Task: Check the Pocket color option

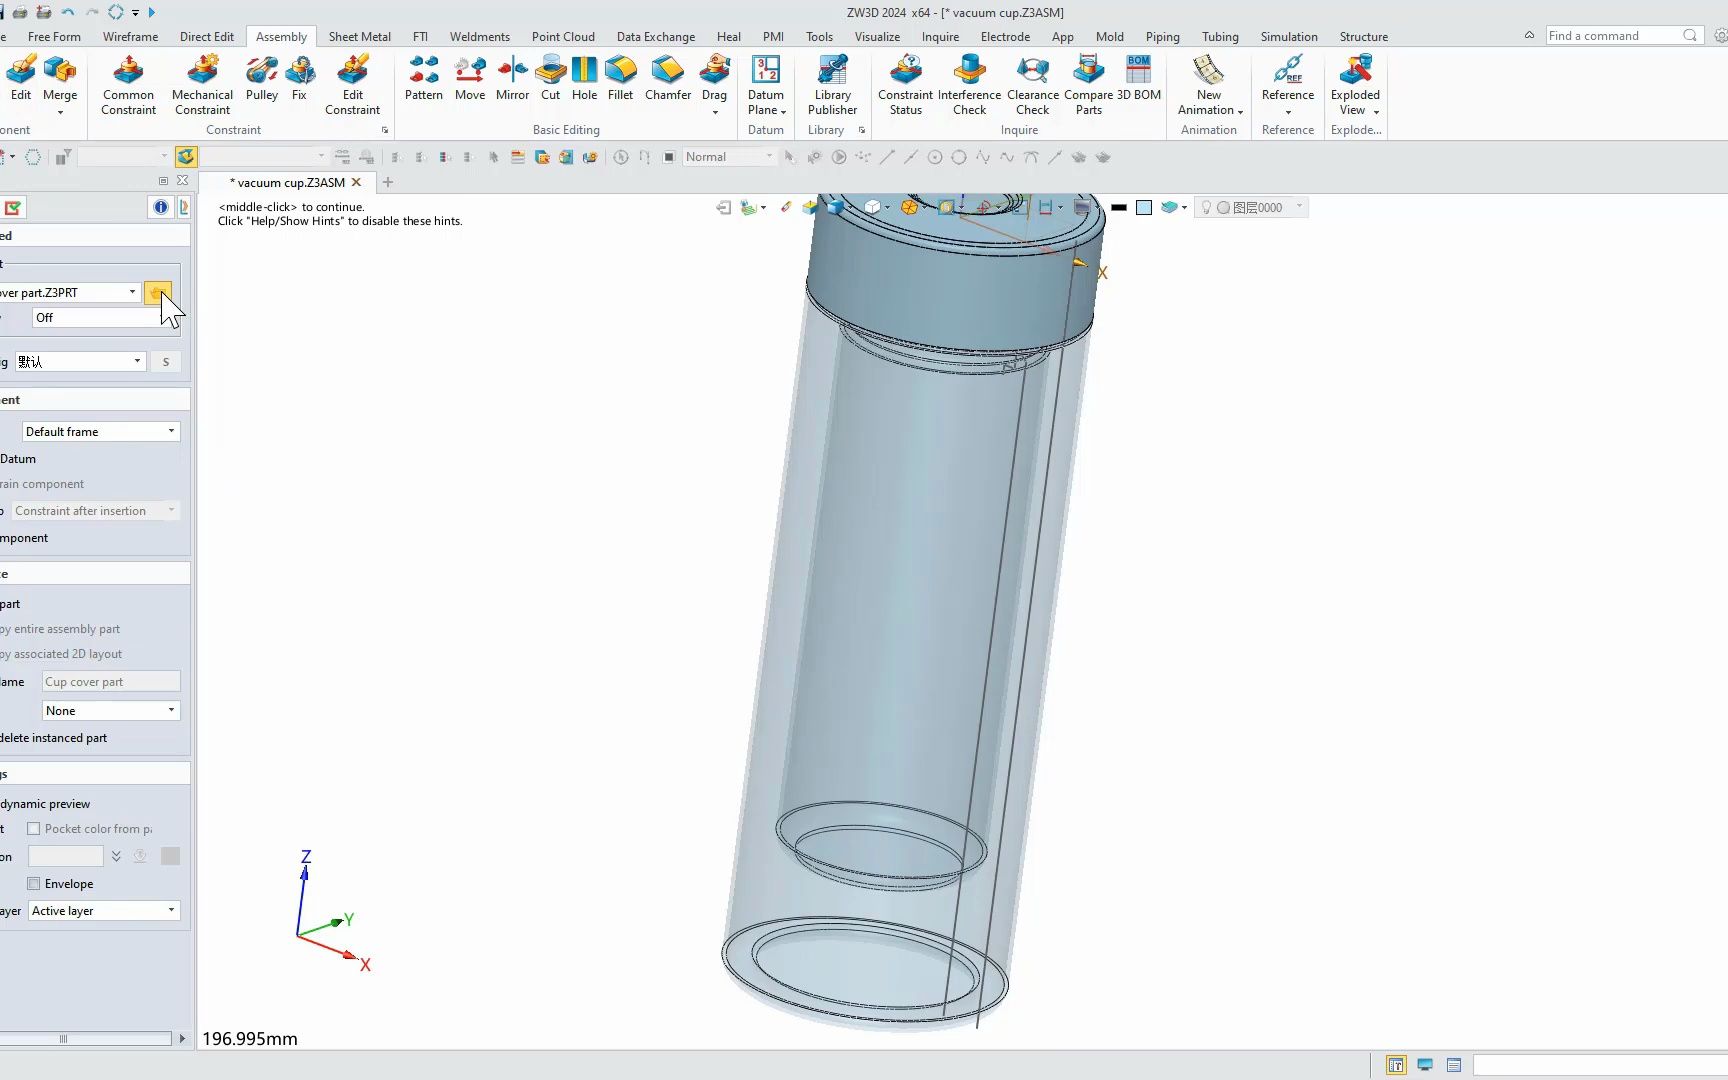Action: point(34,828)
